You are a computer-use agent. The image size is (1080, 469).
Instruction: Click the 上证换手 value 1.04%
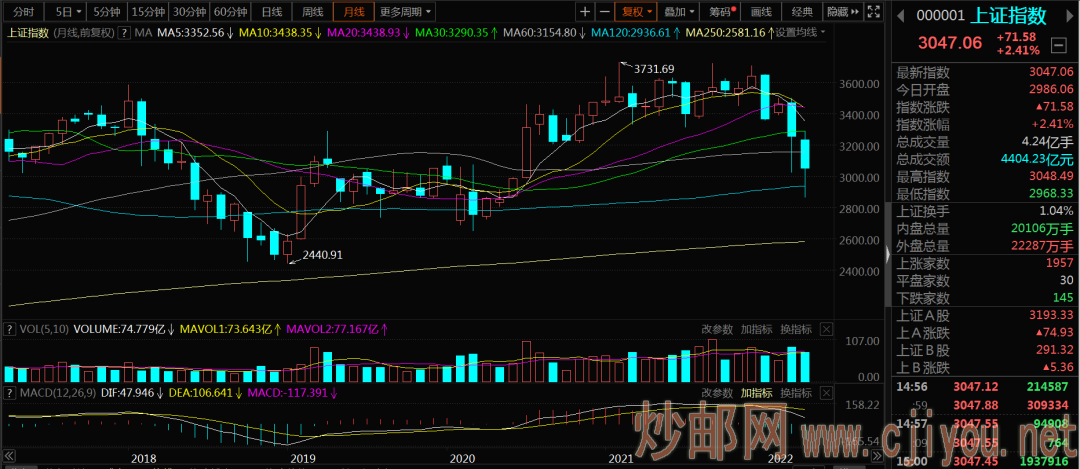[1056, 211]
